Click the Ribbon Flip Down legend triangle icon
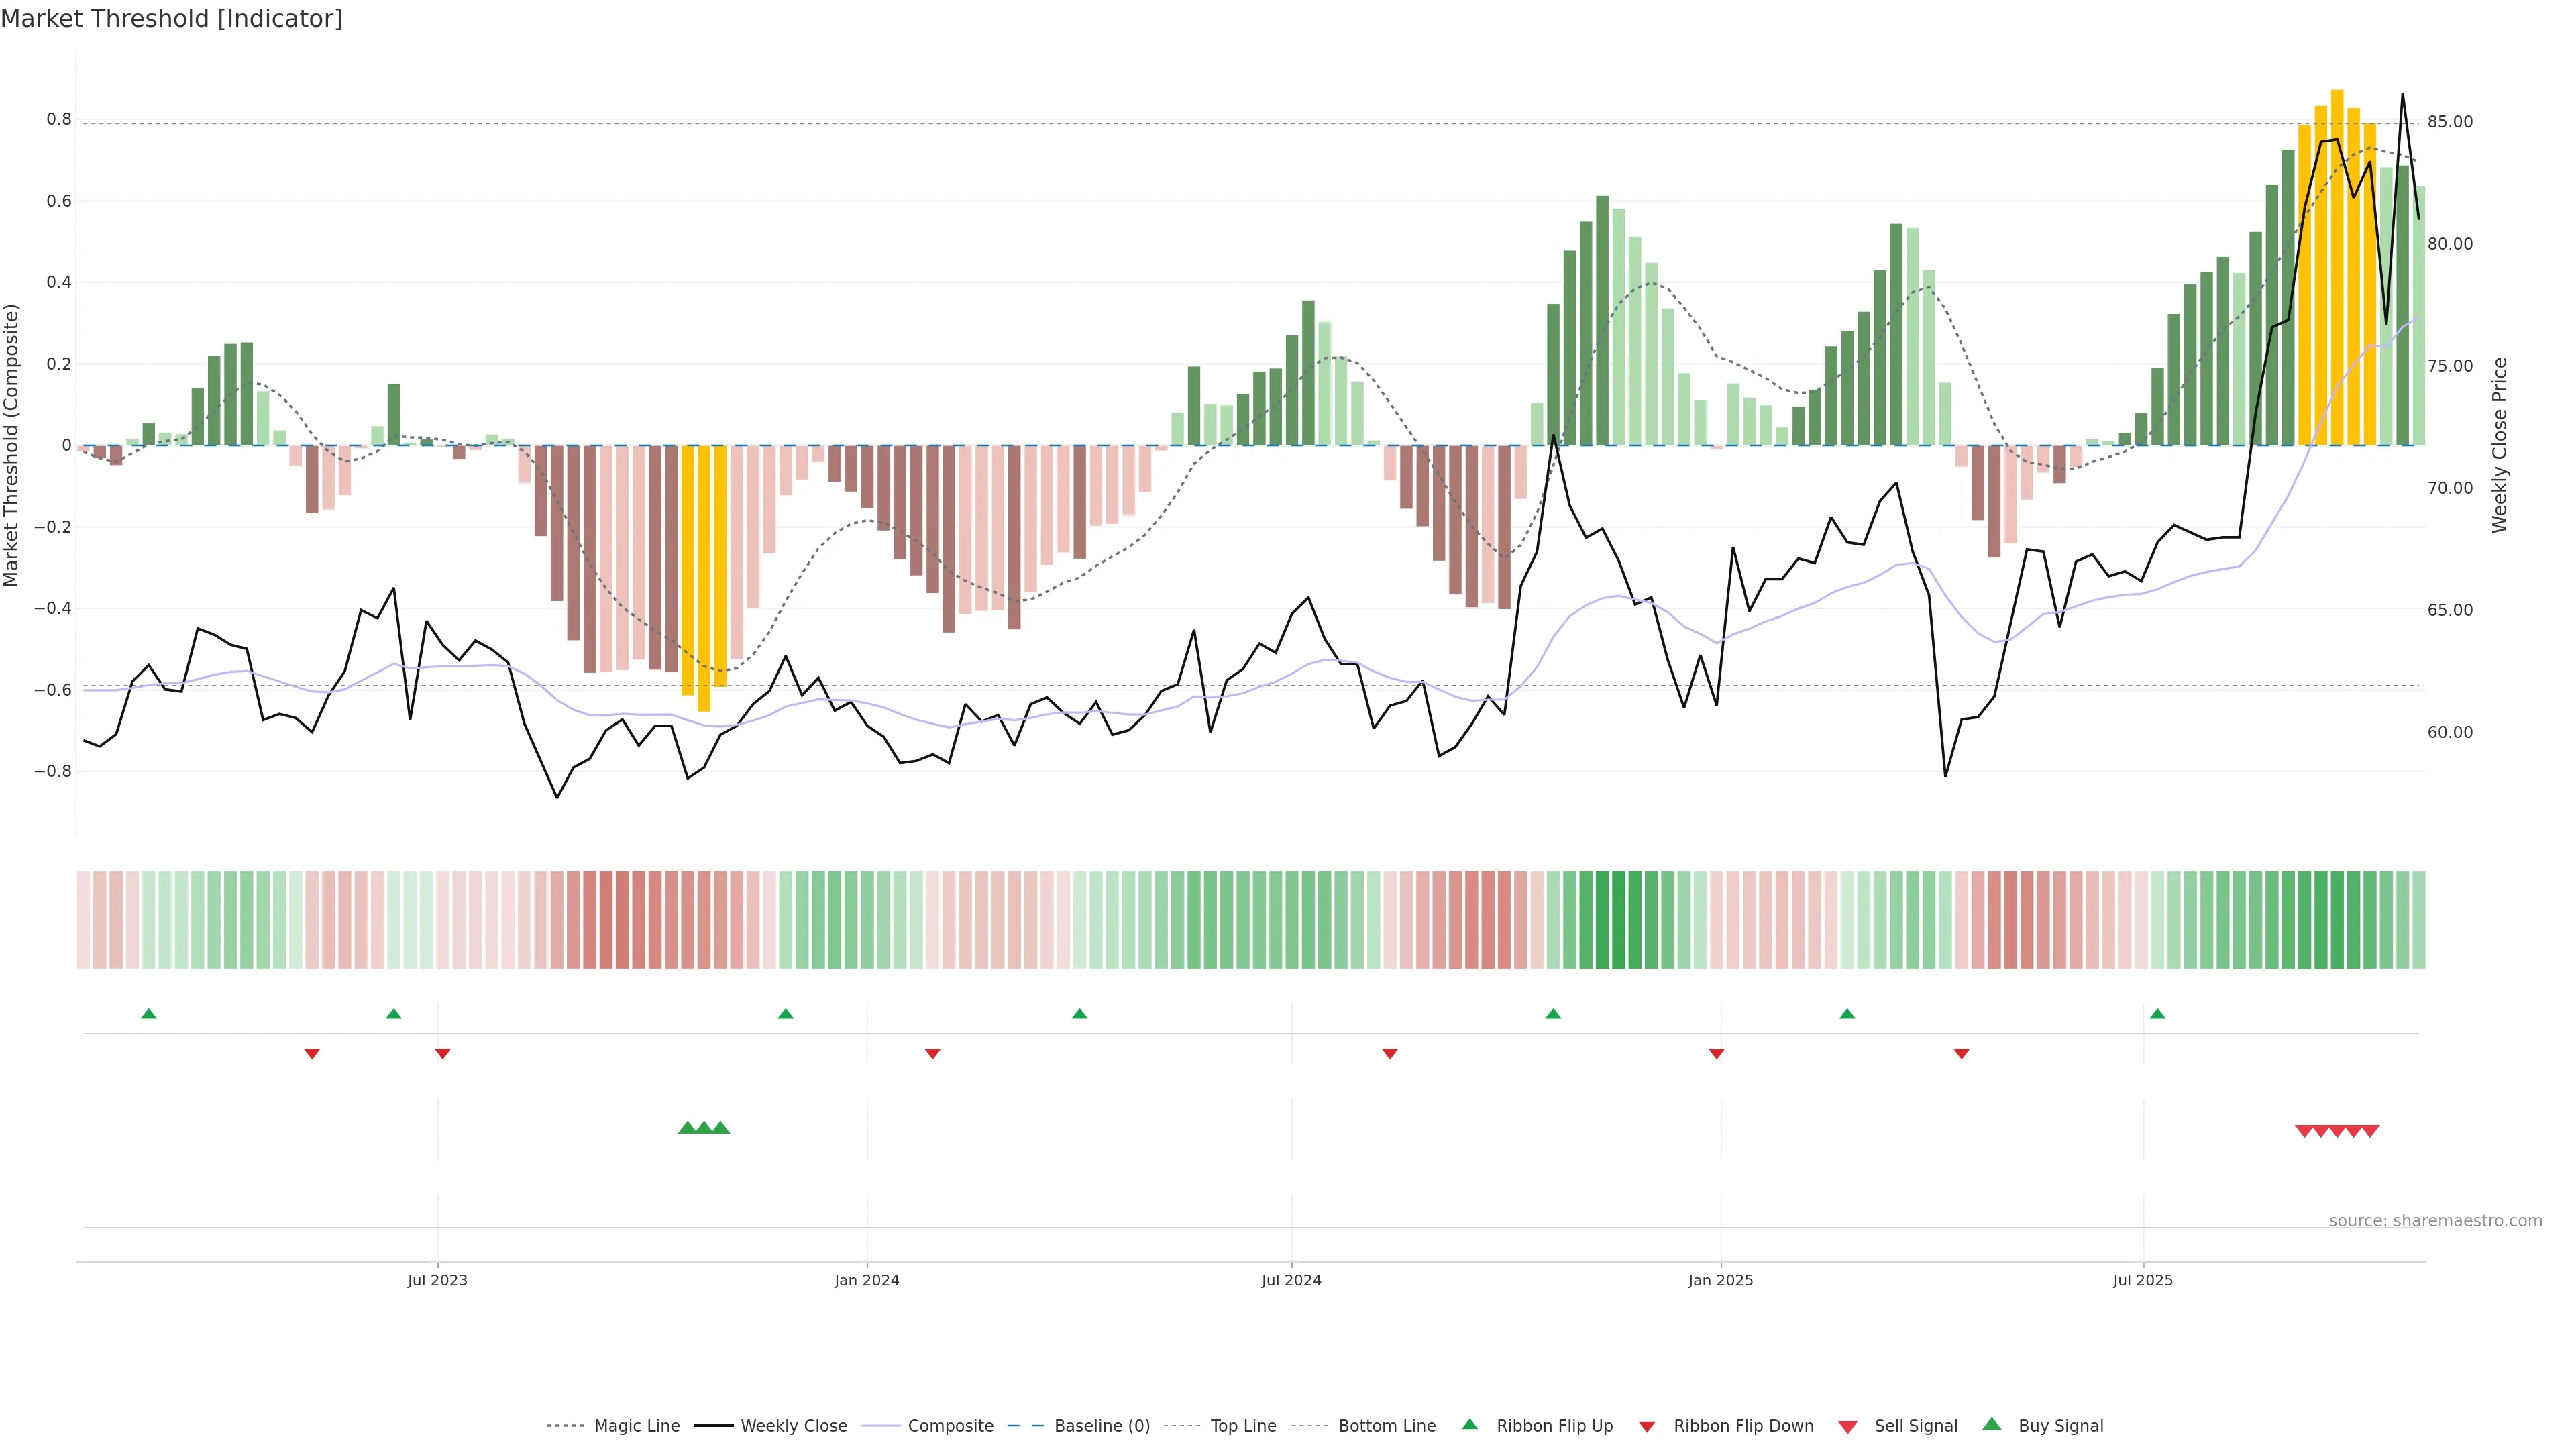The width and height of the screenshot is (2576, 1449). 1647,1427
